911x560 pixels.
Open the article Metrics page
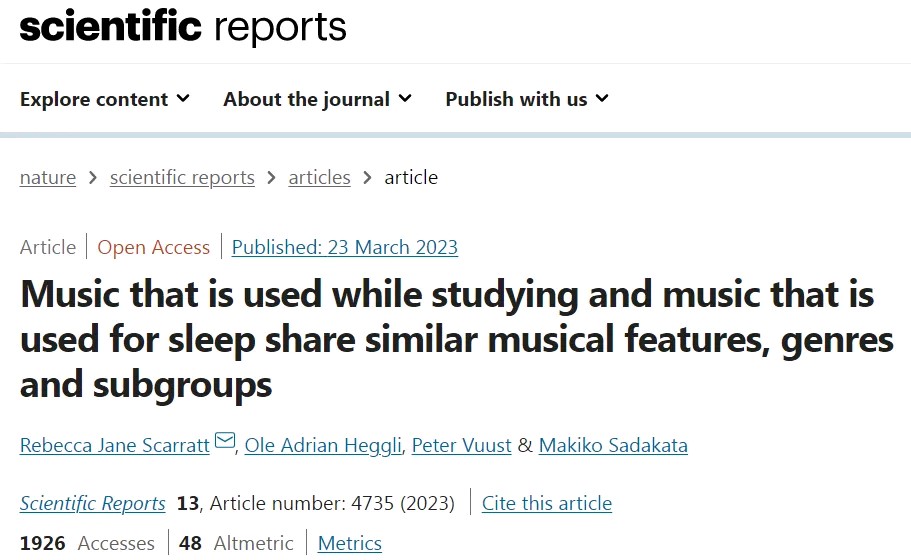coord(350,544)
